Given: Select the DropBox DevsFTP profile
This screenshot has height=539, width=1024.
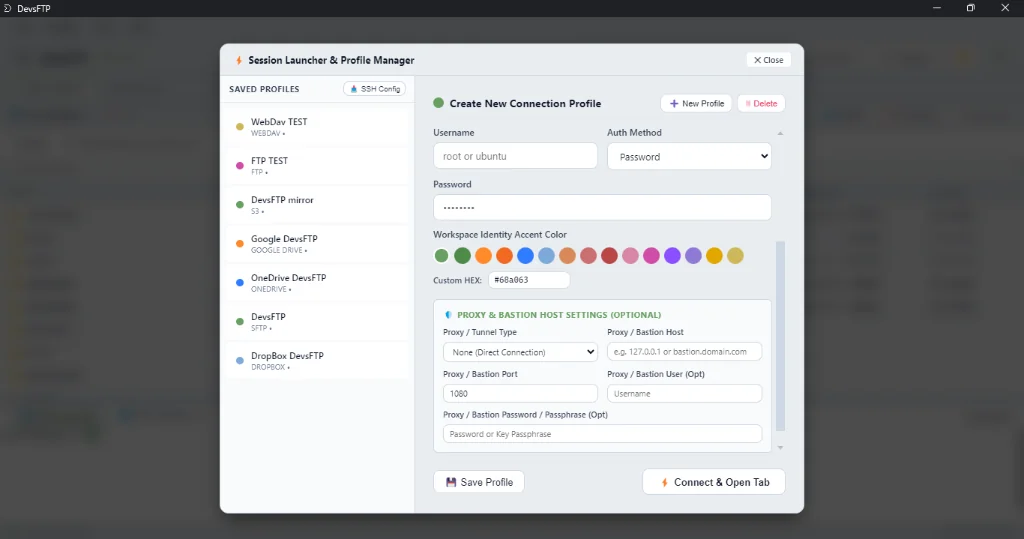Looking at the screenshot, I should tap(317, 361).
